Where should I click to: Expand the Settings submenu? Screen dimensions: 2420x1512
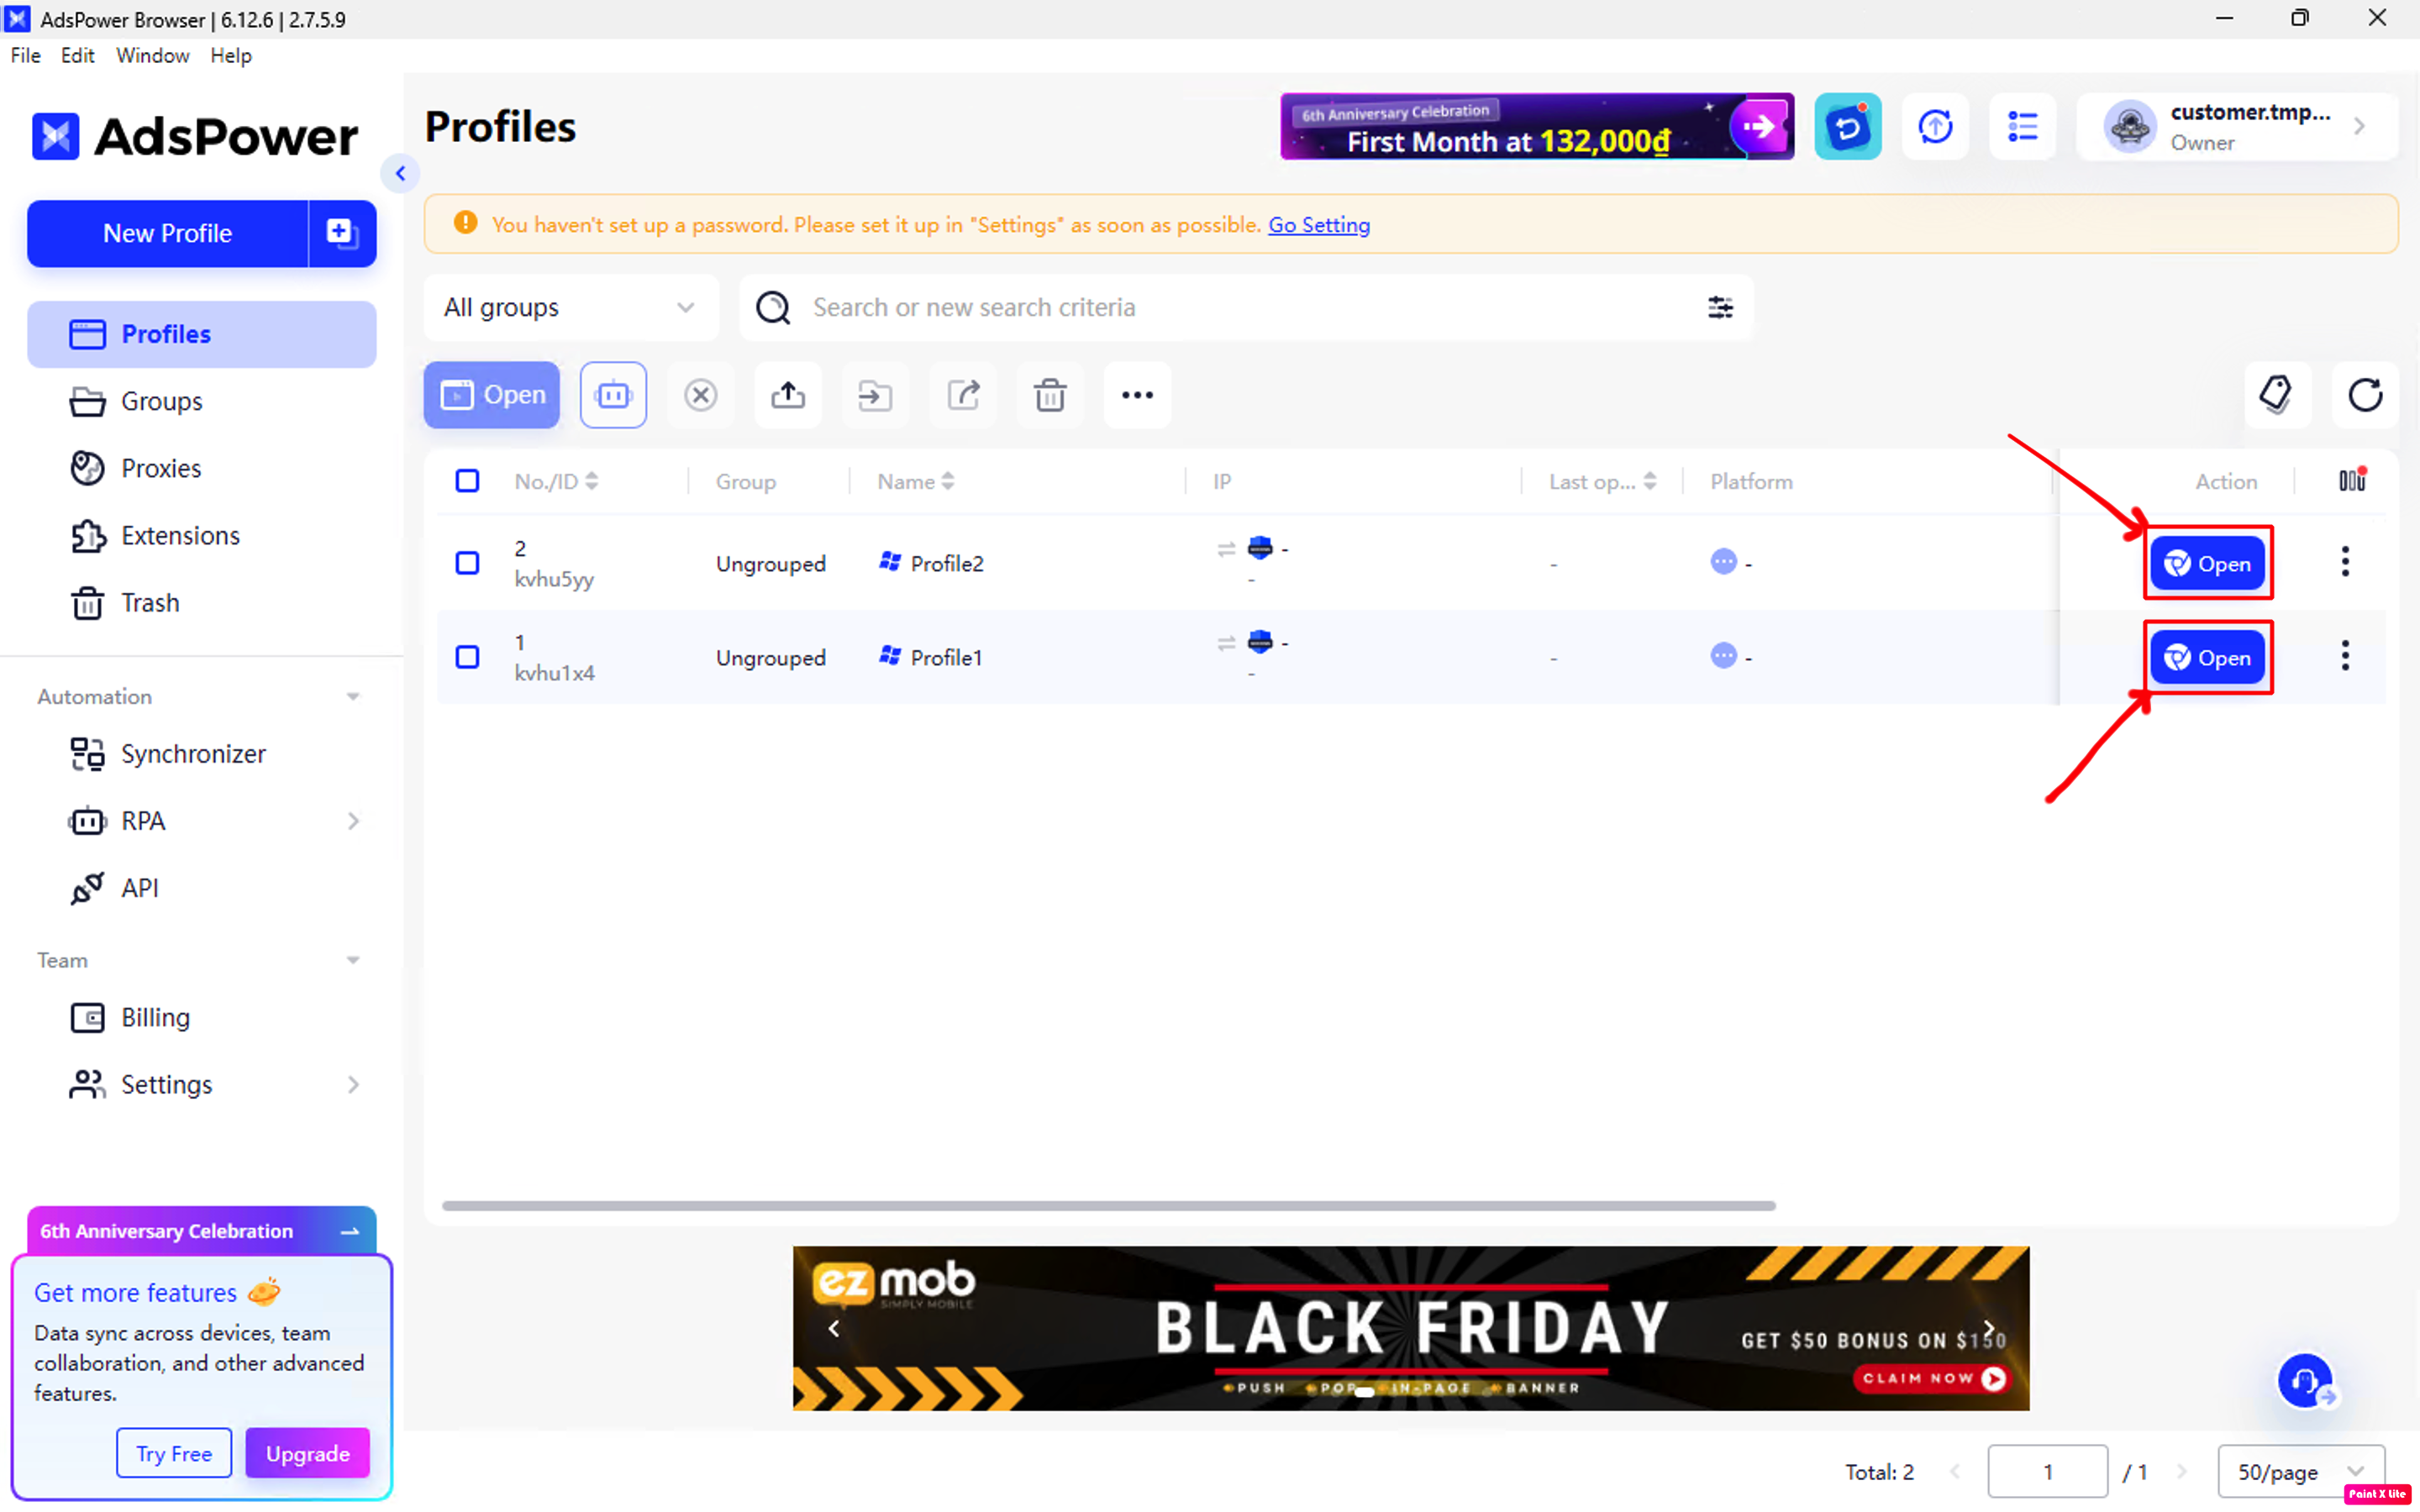point(353,1085)
